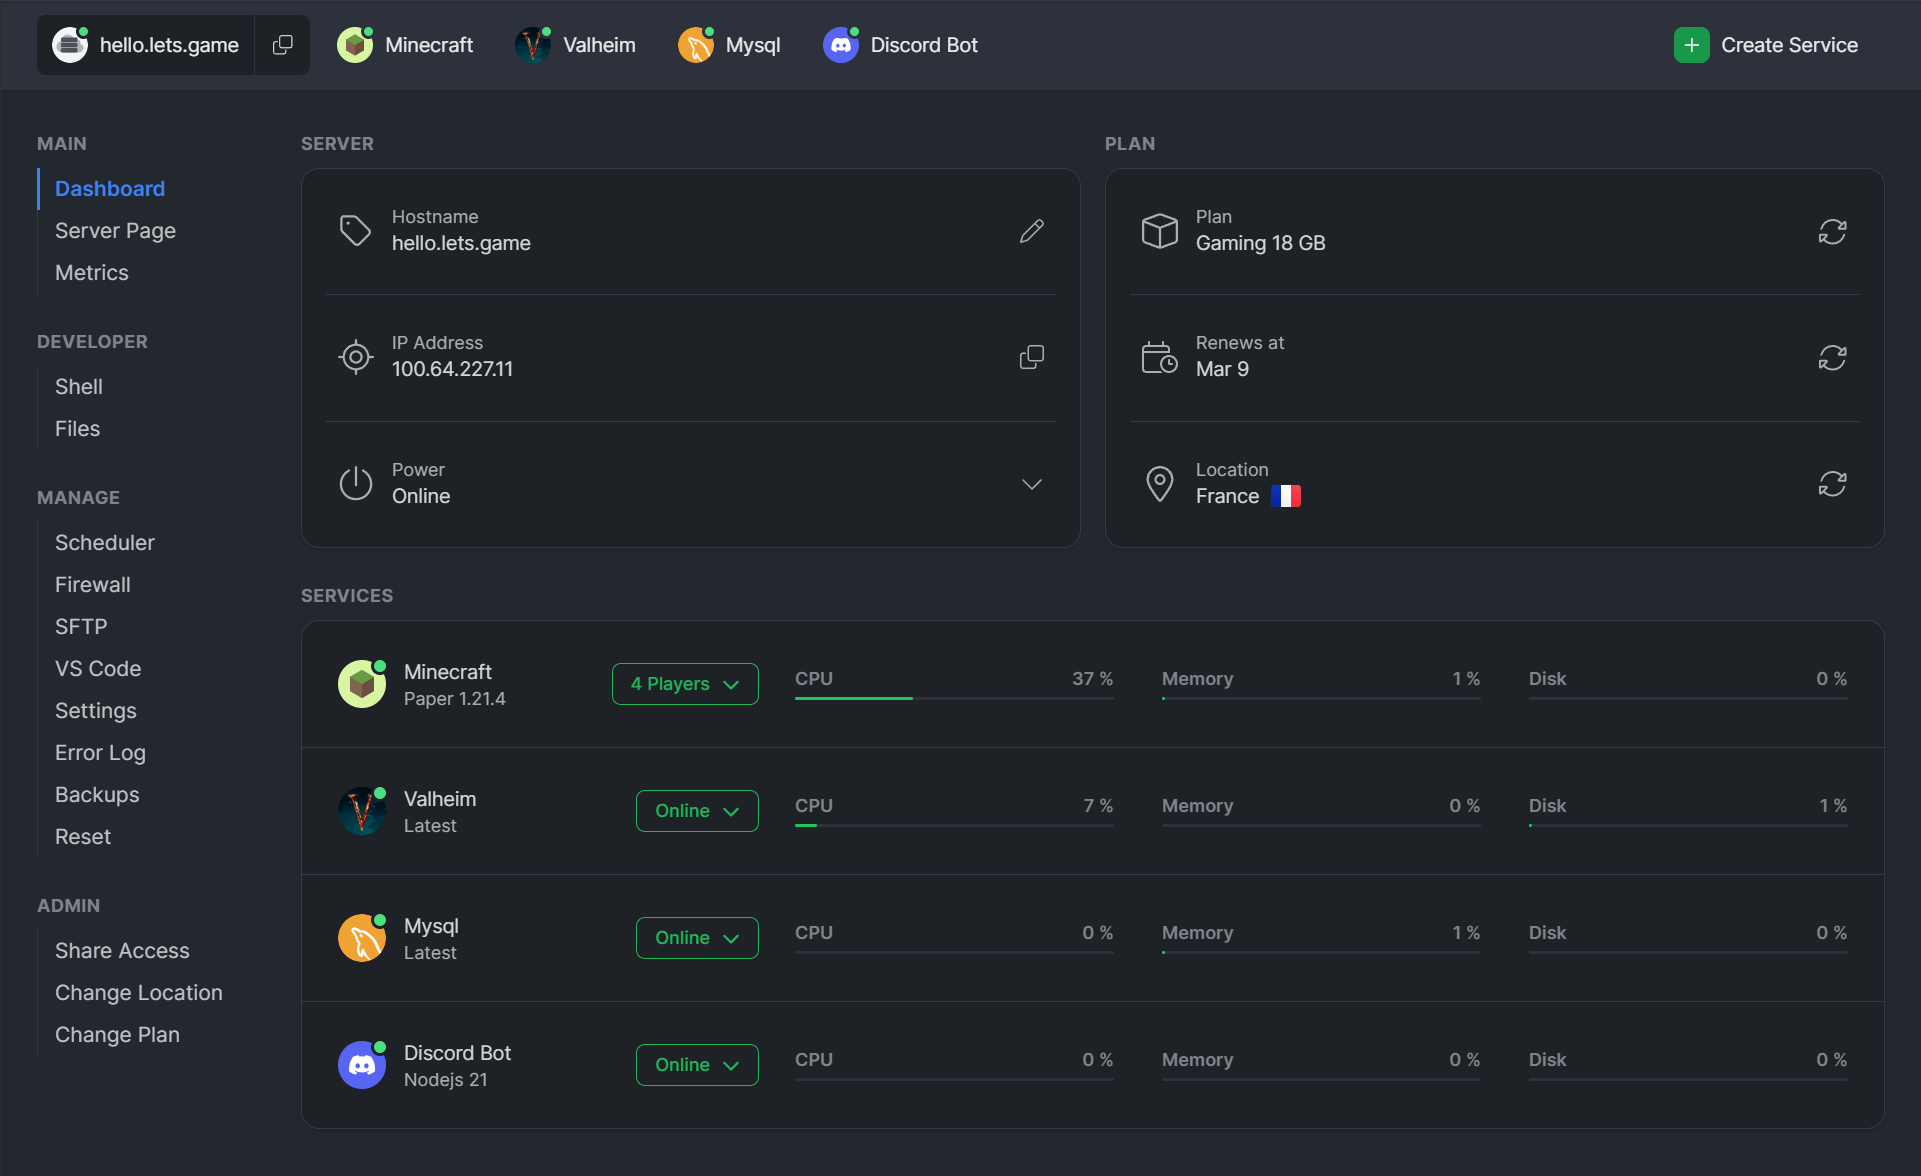Open Shell from Developer section
Screen dimensions: 1921x1176
pos(79,387)
